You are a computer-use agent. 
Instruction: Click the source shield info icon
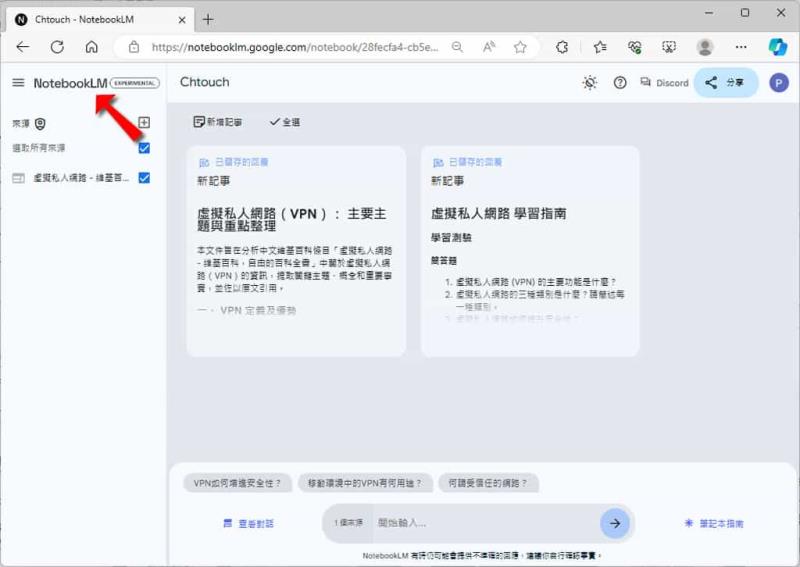(40, 124)
